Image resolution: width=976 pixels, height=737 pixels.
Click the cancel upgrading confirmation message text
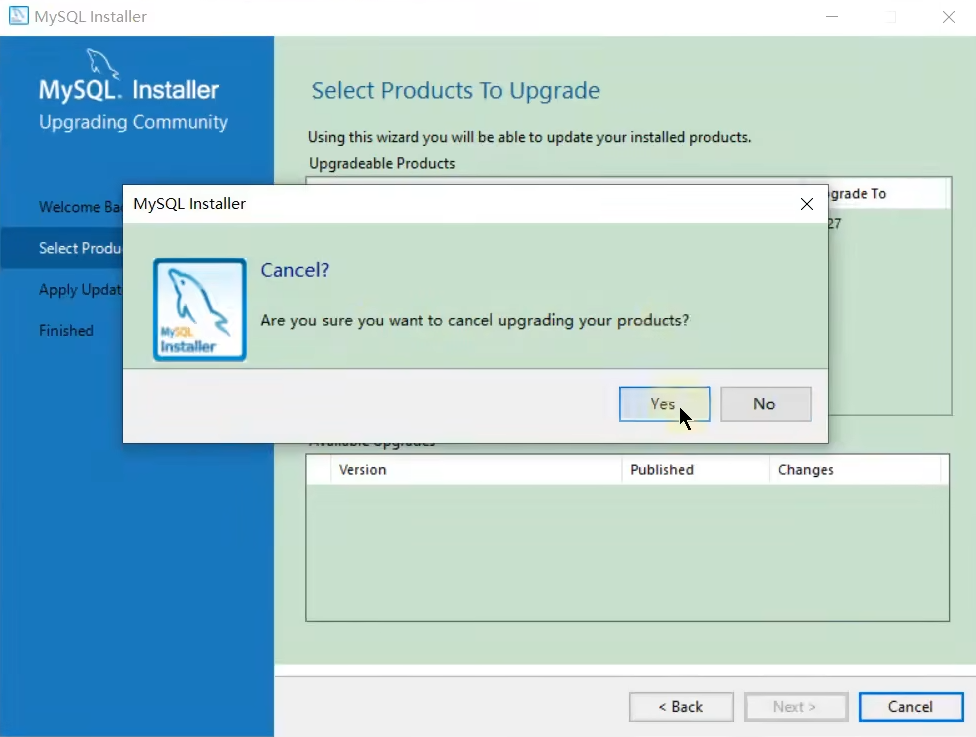(474, 321)
